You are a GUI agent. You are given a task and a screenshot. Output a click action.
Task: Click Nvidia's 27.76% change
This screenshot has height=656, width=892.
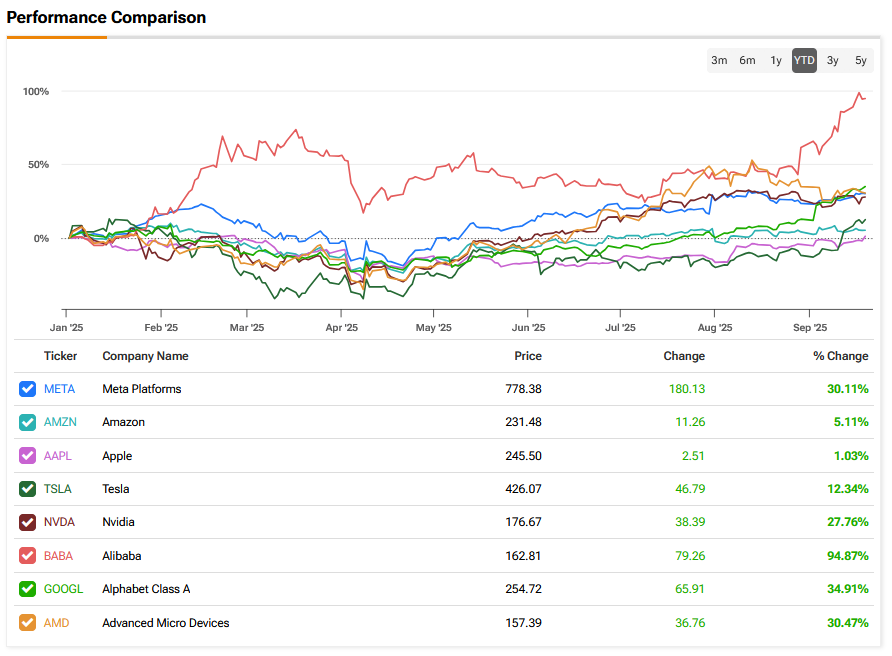pos(848,522)
